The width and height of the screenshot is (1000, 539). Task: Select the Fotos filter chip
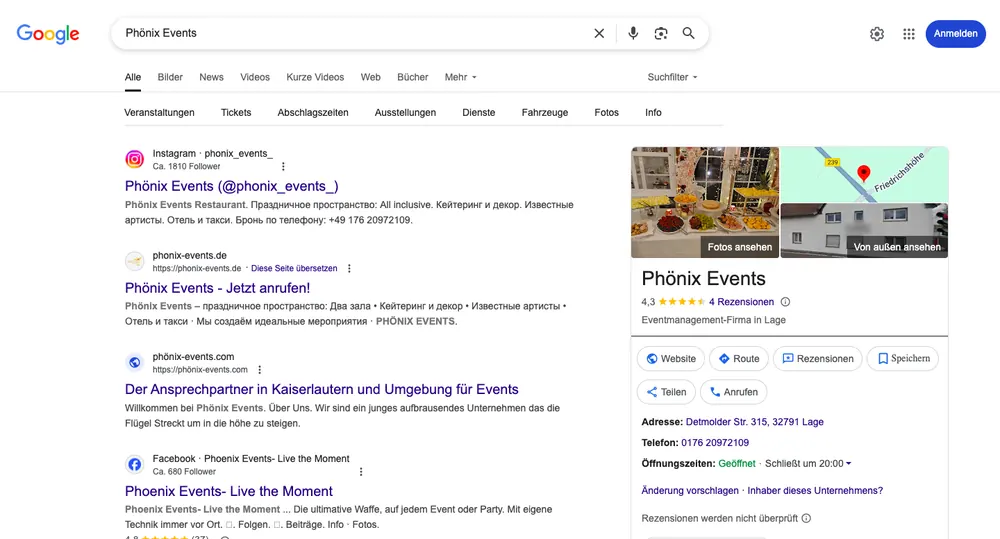point(607,112)
